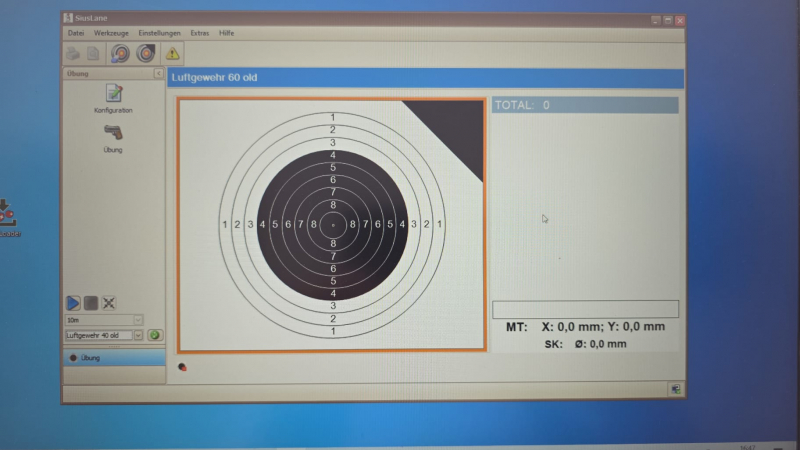
Task: Maximize the SiusLane window
Action: pyautogui.click(x=668, y=20)
